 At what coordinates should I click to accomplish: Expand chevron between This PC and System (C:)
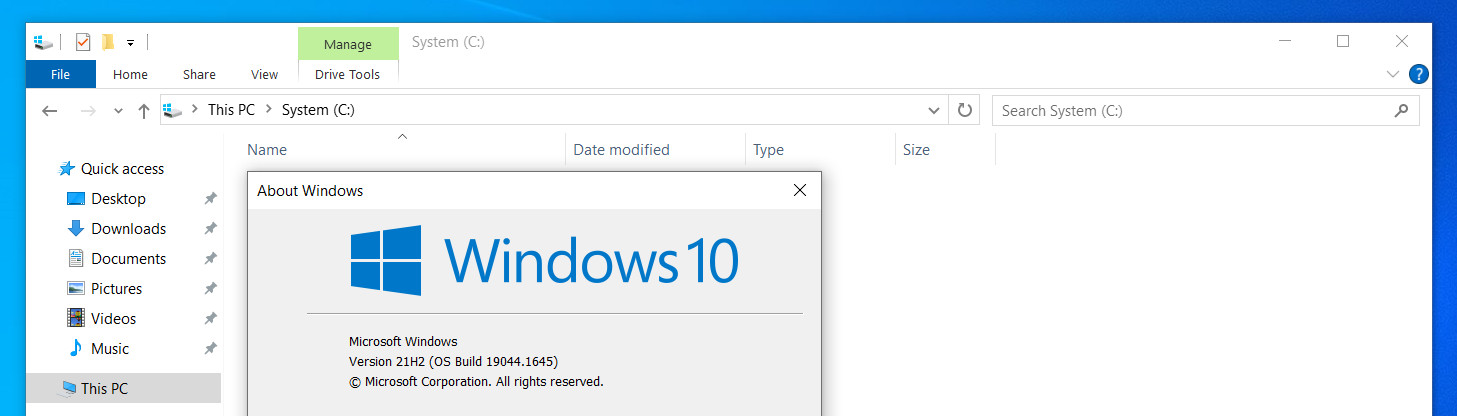click(x=268, y=110)
